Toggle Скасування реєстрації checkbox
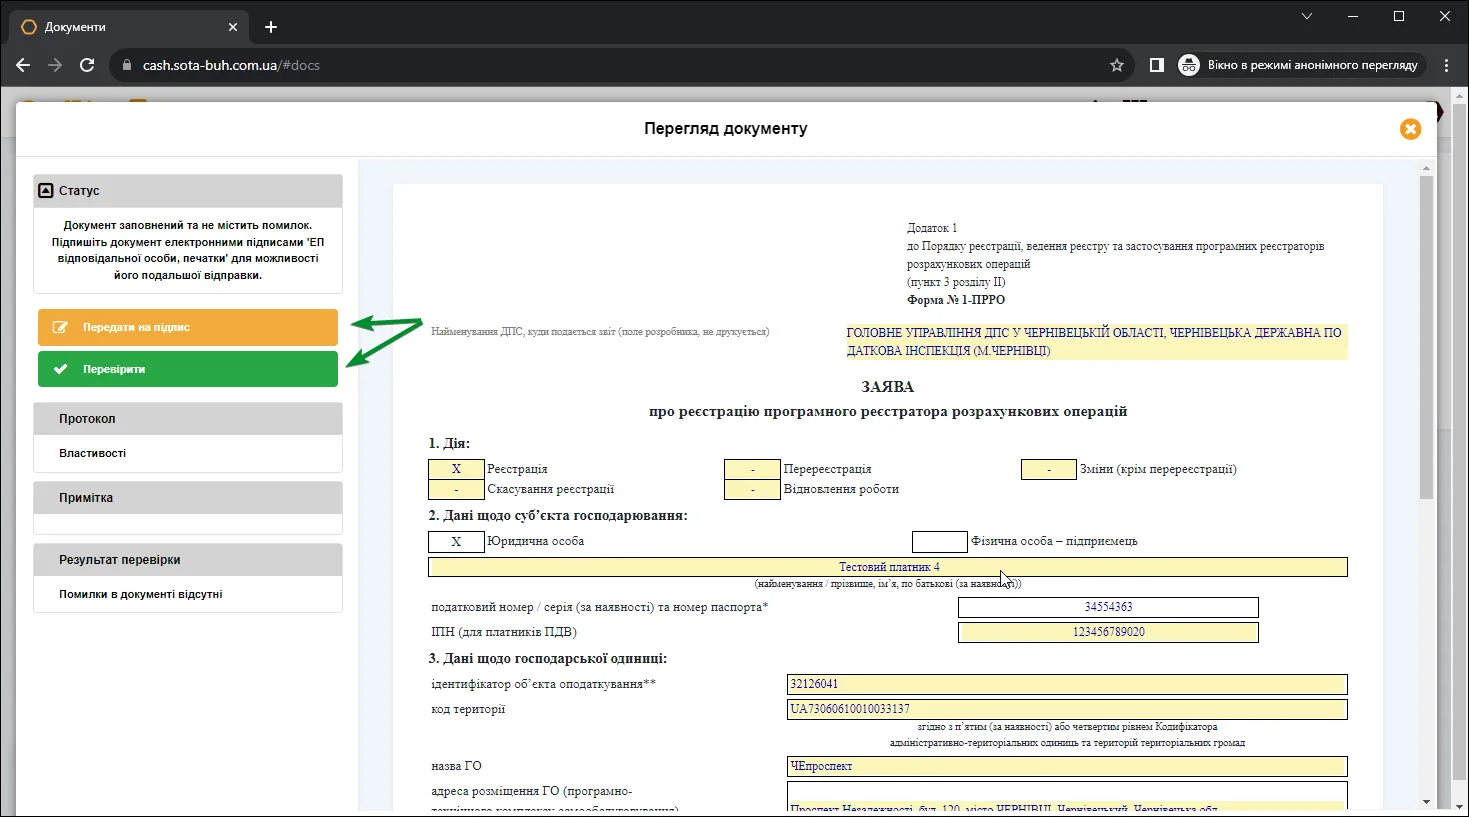 456,490
